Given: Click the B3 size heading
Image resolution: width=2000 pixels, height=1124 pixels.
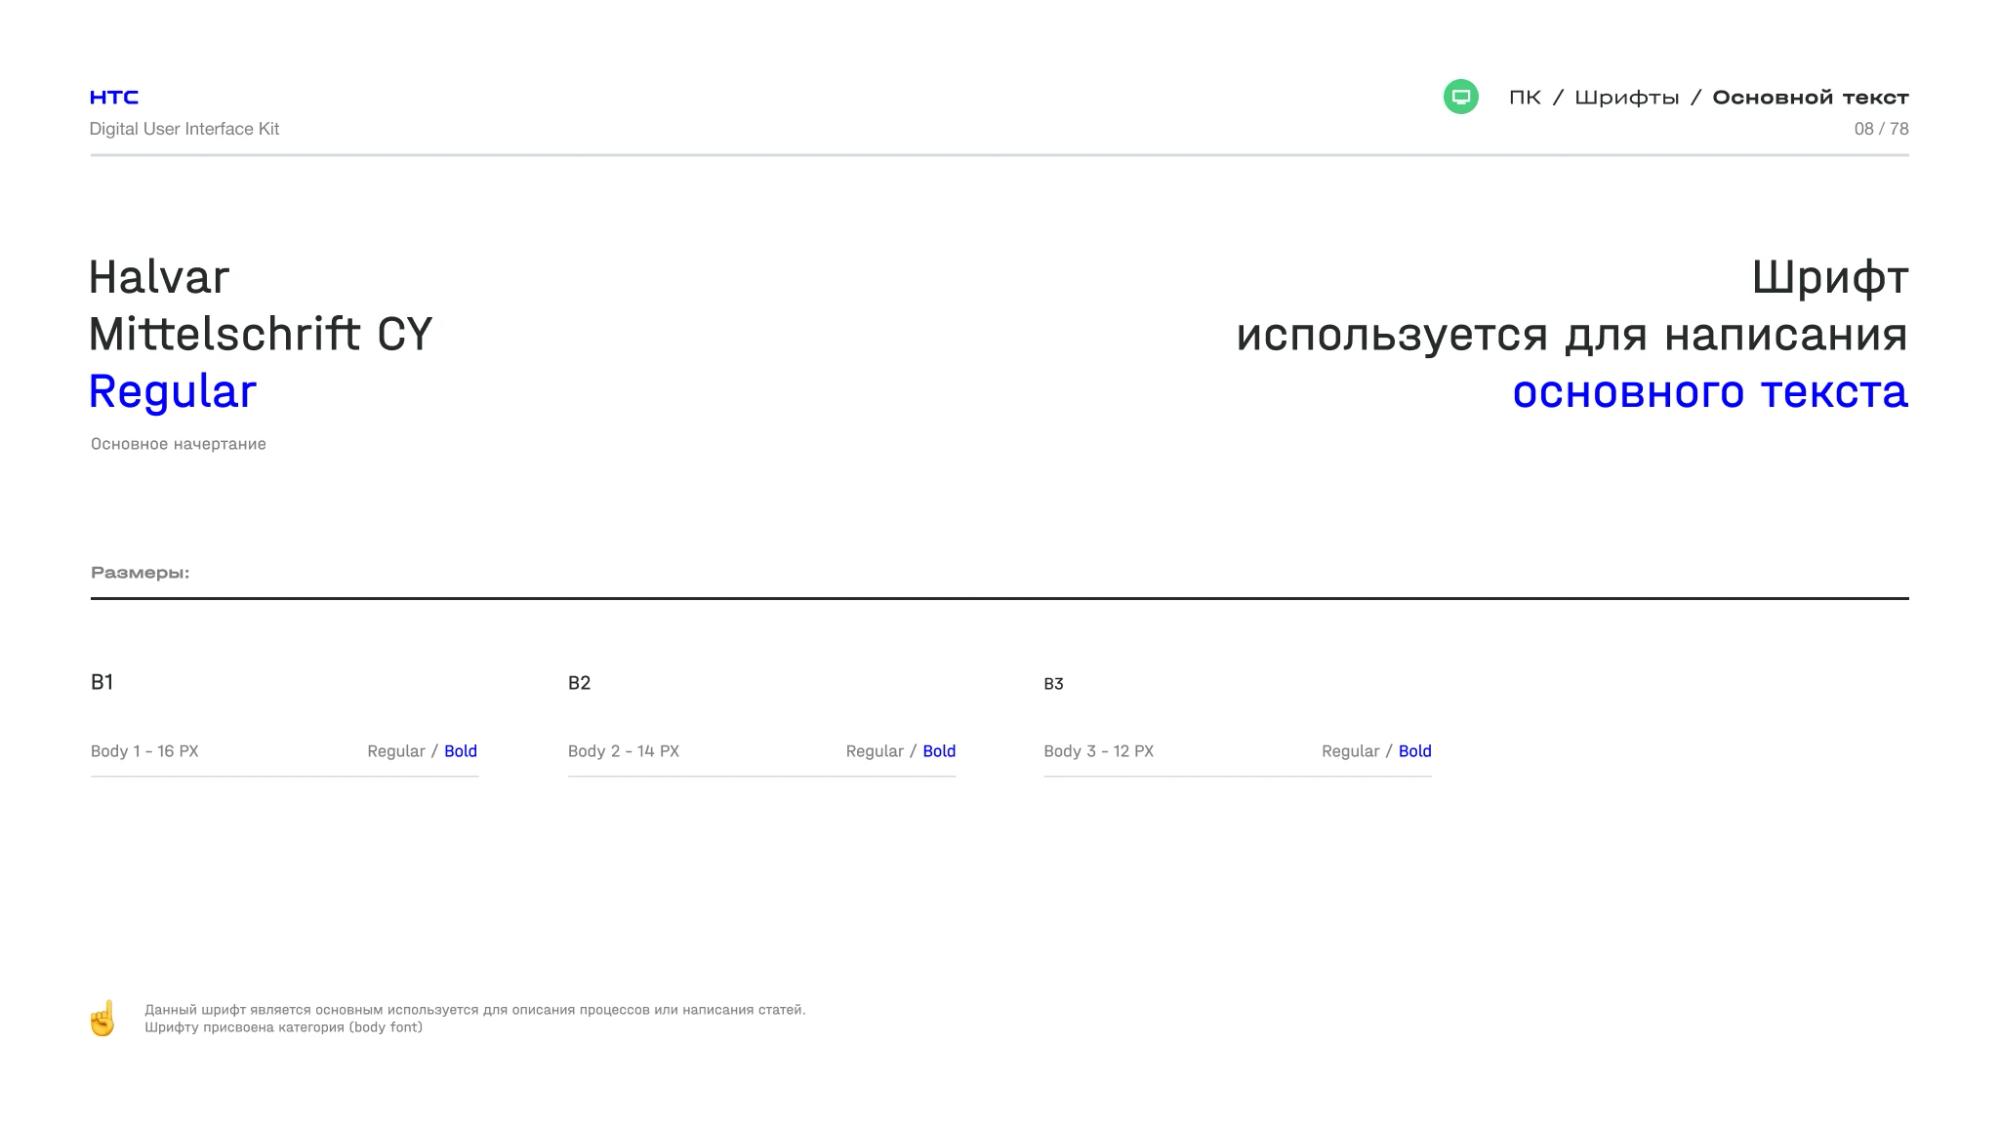Looking at the screenshot, I should [x=1053, y=684].
